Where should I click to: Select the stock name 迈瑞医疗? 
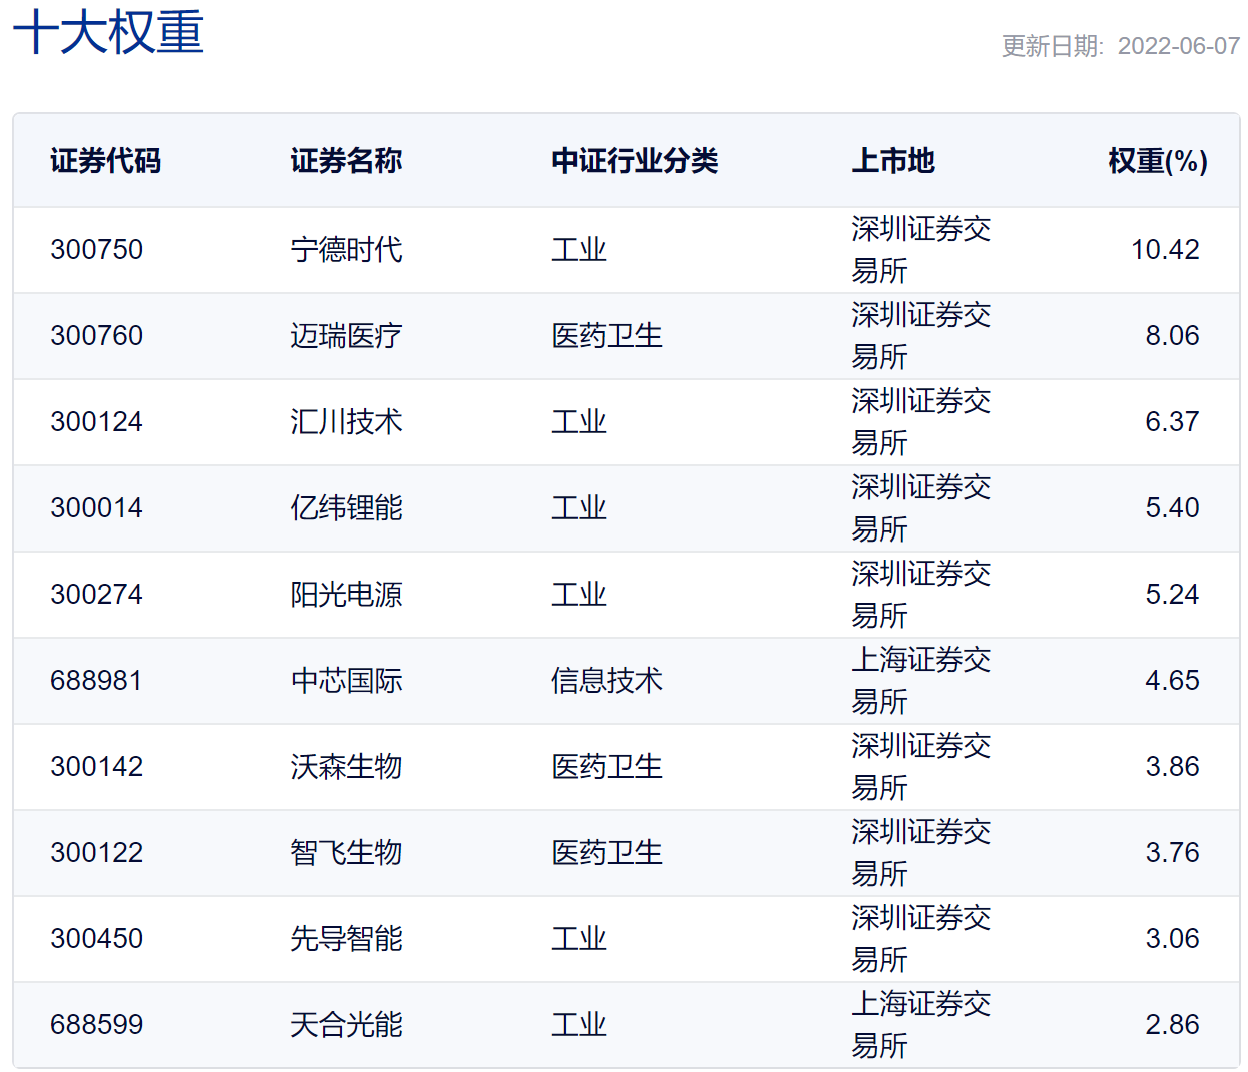[346, 335]
